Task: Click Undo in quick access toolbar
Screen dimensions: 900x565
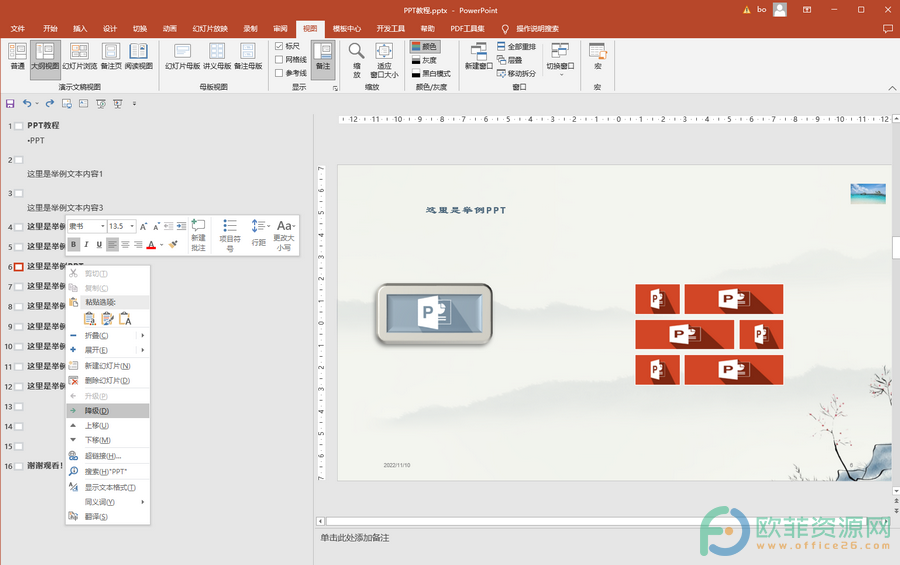Action: pos(27,103)
